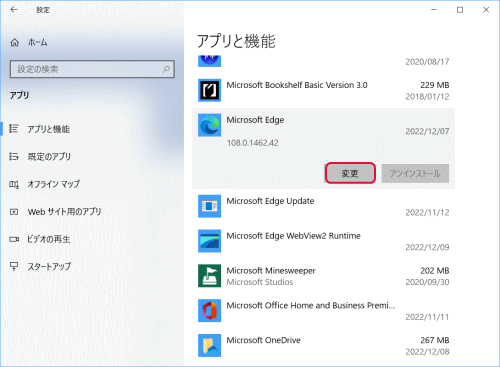
Task: Select the Microsoft Minesweeper entry
Action: 323,276
